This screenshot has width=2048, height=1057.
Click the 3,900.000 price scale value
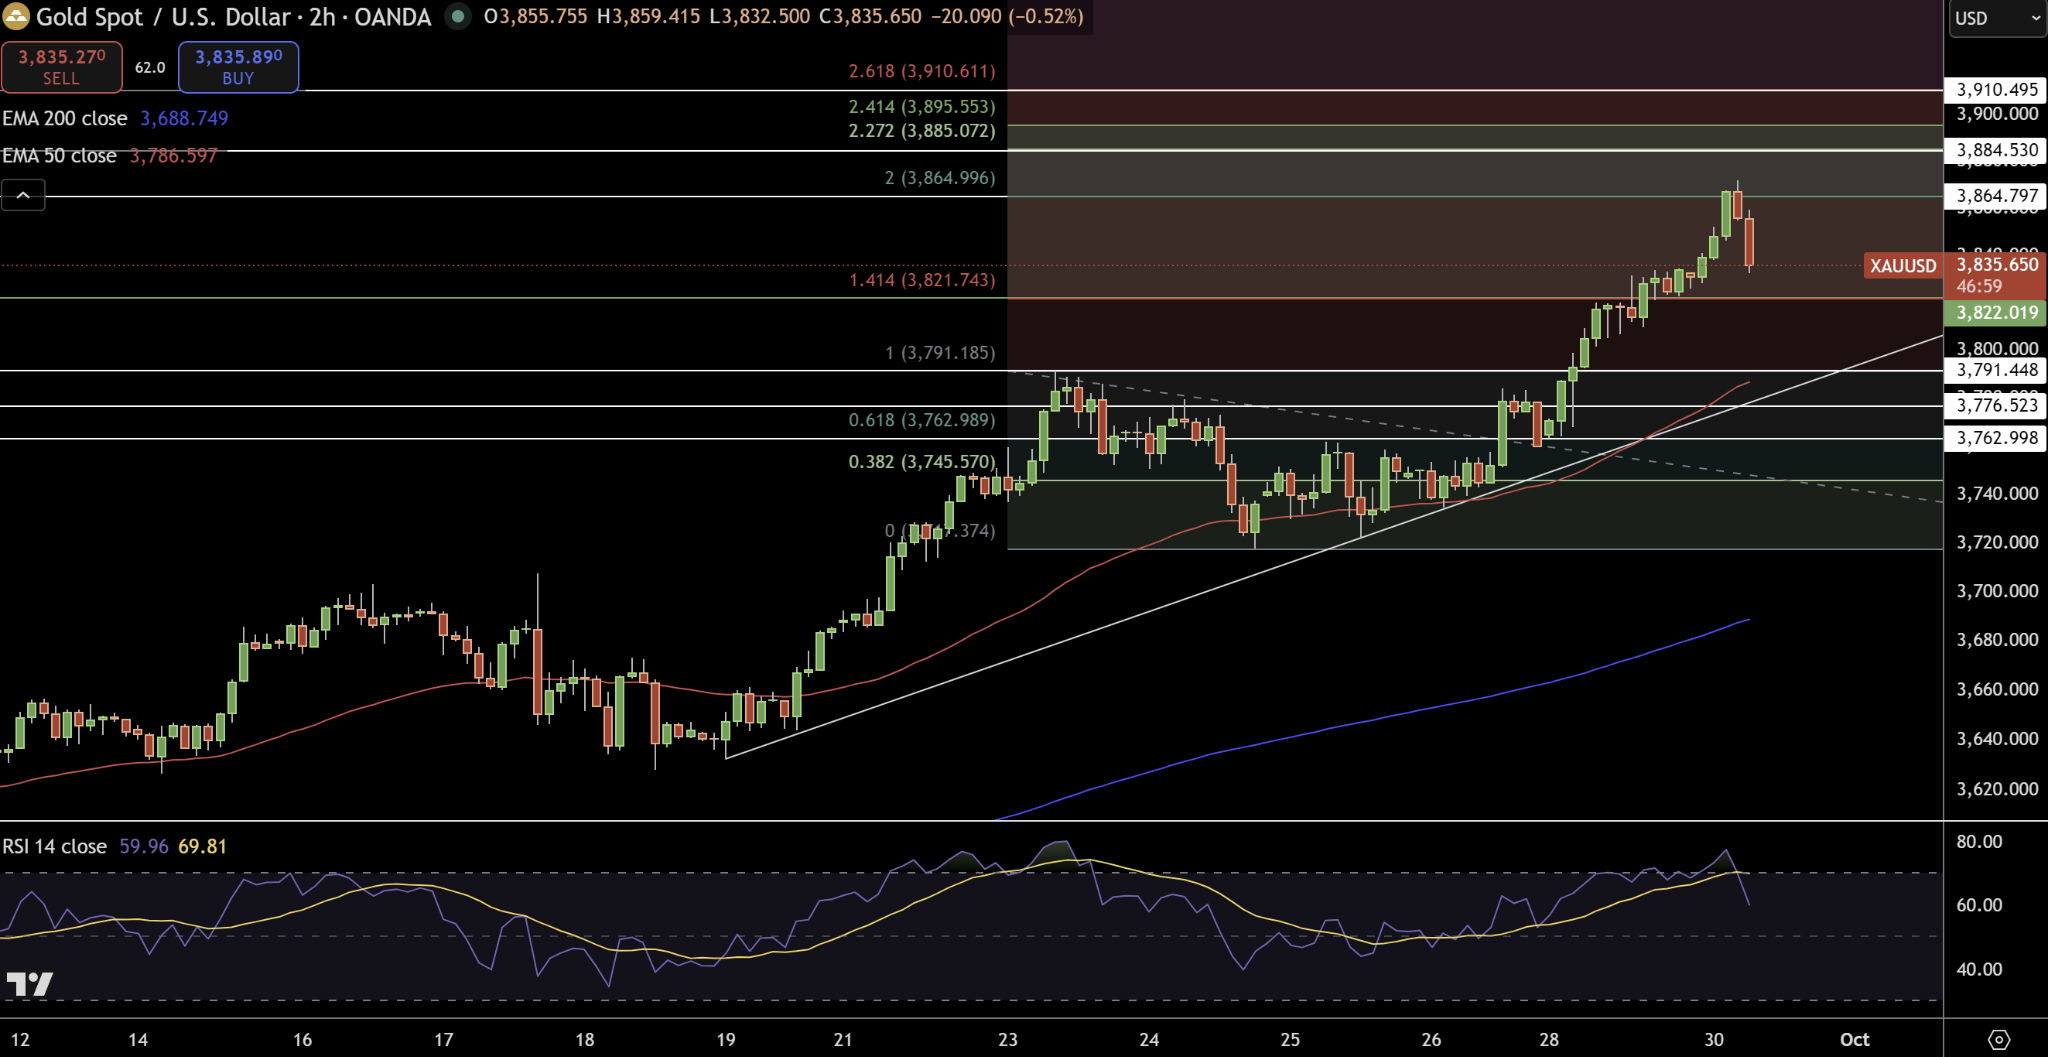[1997, 114]
